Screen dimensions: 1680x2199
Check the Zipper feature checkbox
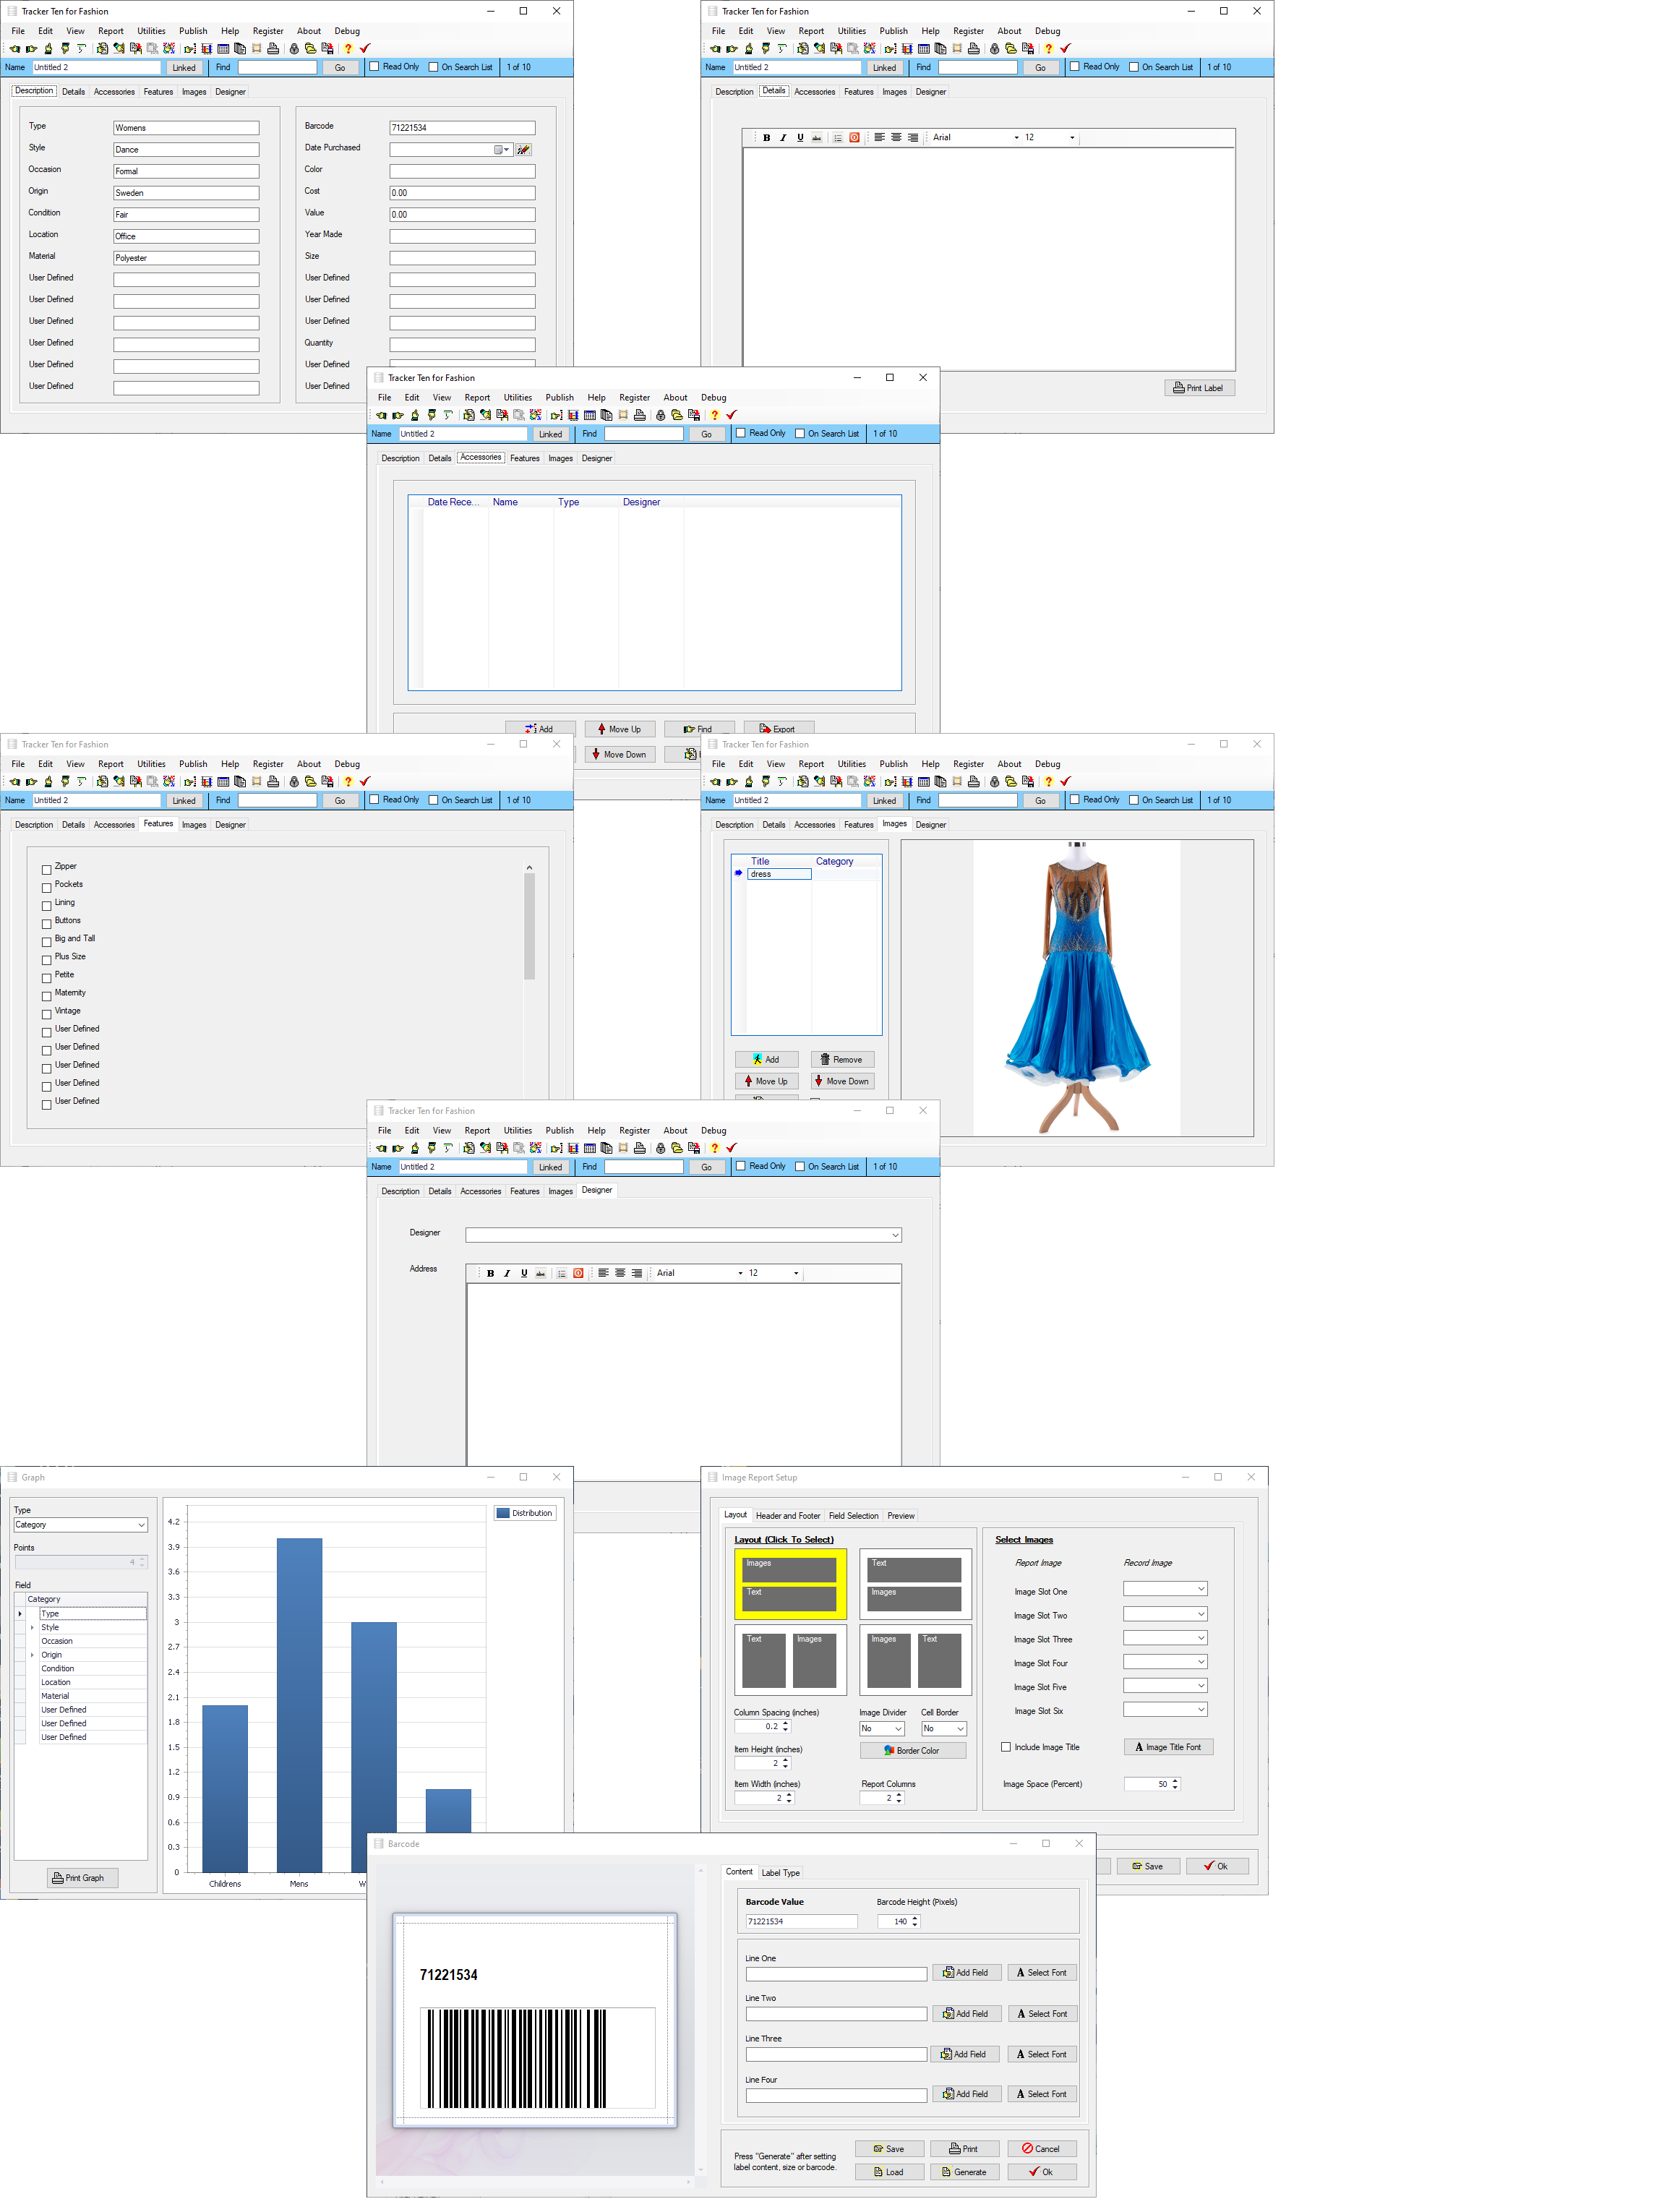point(47,869)
